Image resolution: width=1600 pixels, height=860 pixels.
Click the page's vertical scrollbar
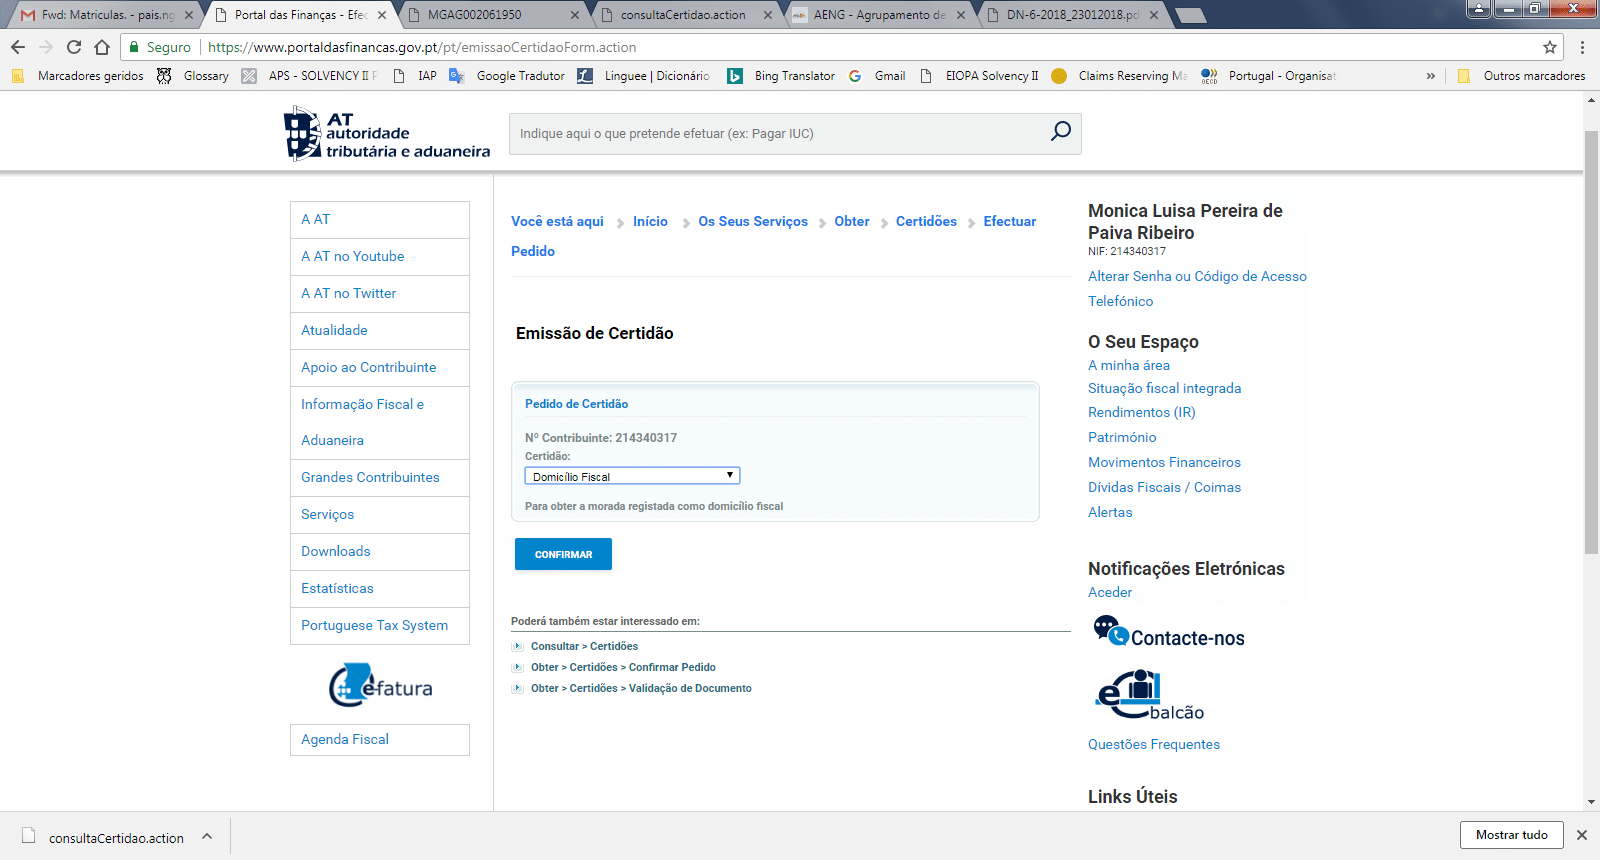click(1591, 340)
